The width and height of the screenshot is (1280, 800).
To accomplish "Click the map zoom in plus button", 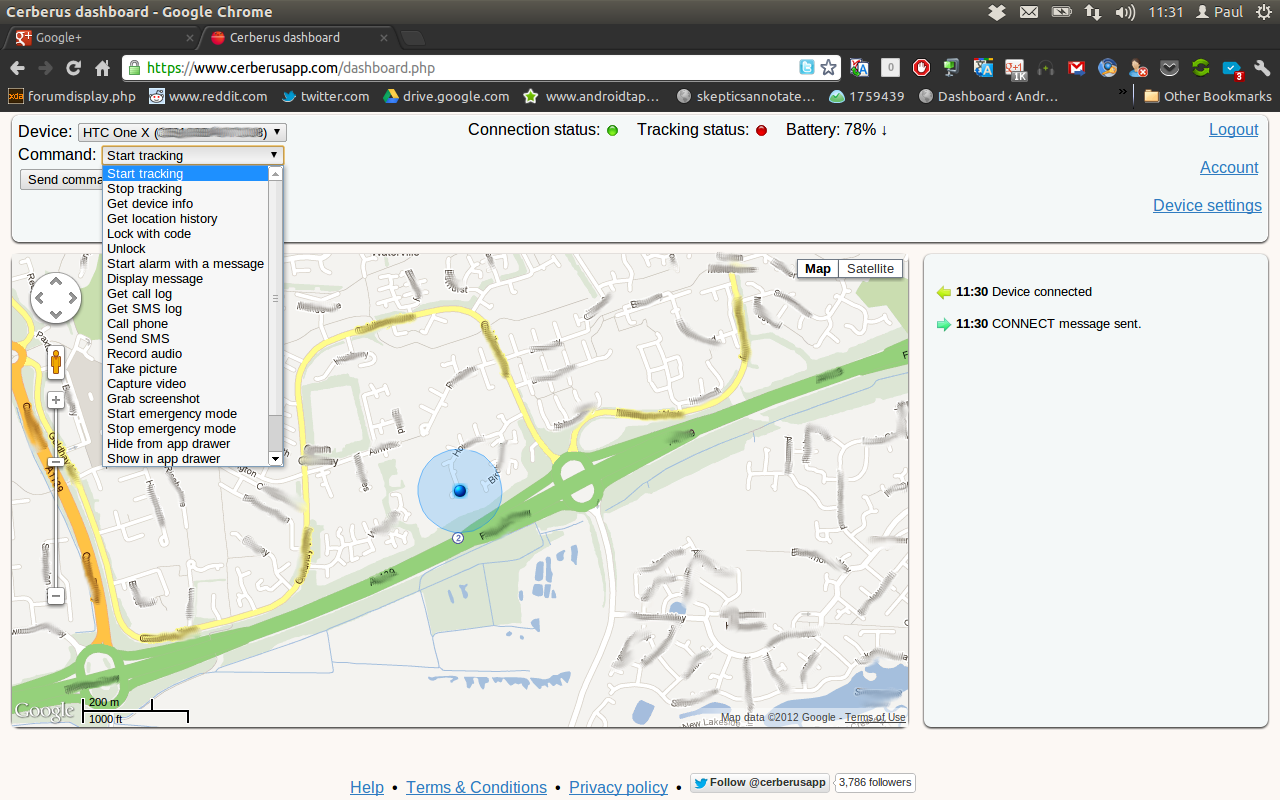I will pyautogui.click(x=56, y=400).
